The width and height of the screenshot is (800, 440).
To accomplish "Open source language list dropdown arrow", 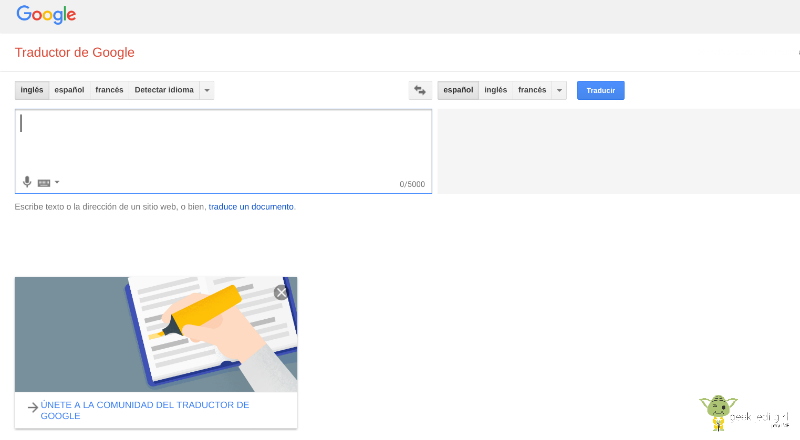I will point(207,90).
